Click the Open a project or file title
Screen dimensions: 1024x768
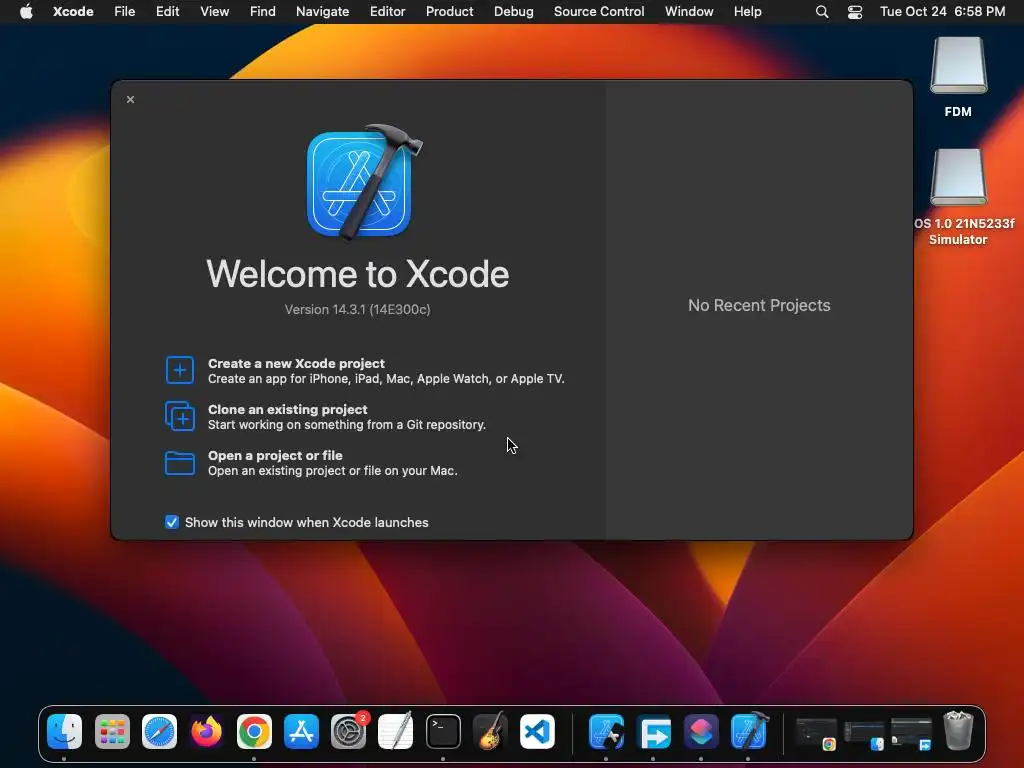pos(275,455)
